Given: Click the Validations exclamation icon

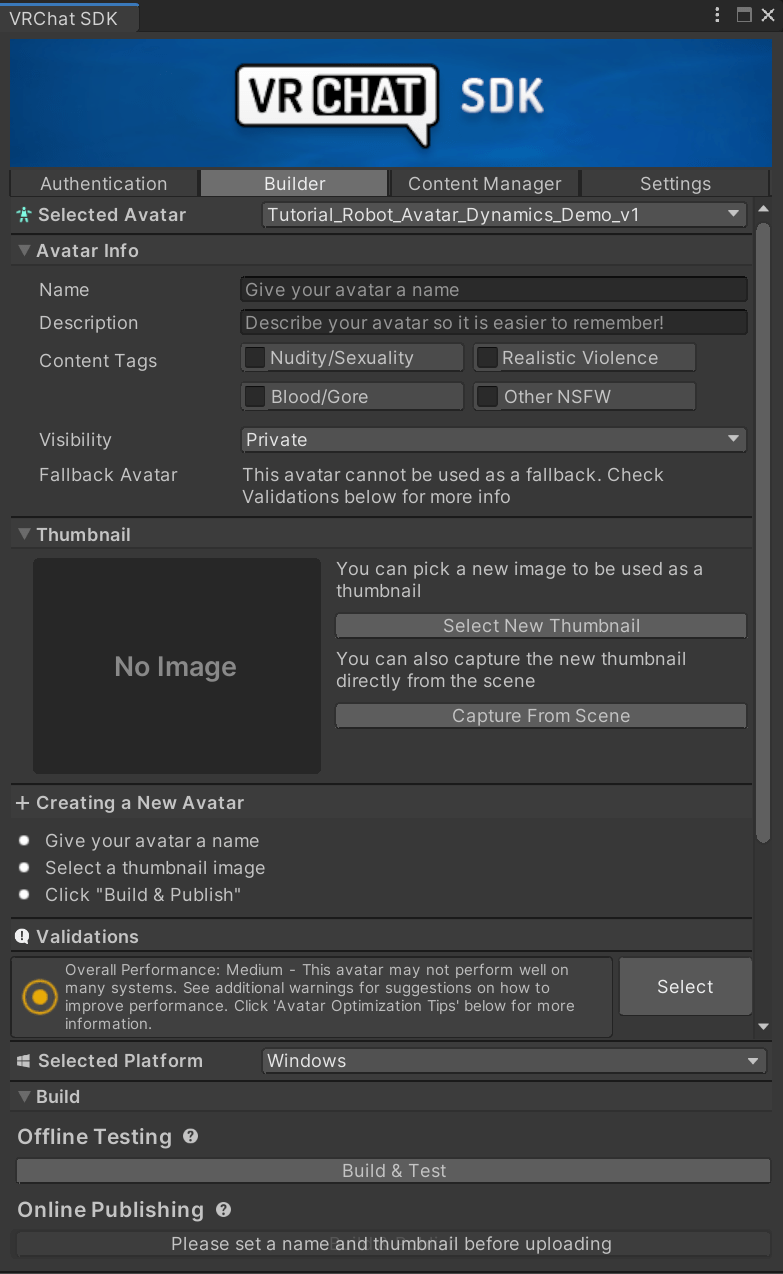Looking at the screenshot, I should [23, 937].
